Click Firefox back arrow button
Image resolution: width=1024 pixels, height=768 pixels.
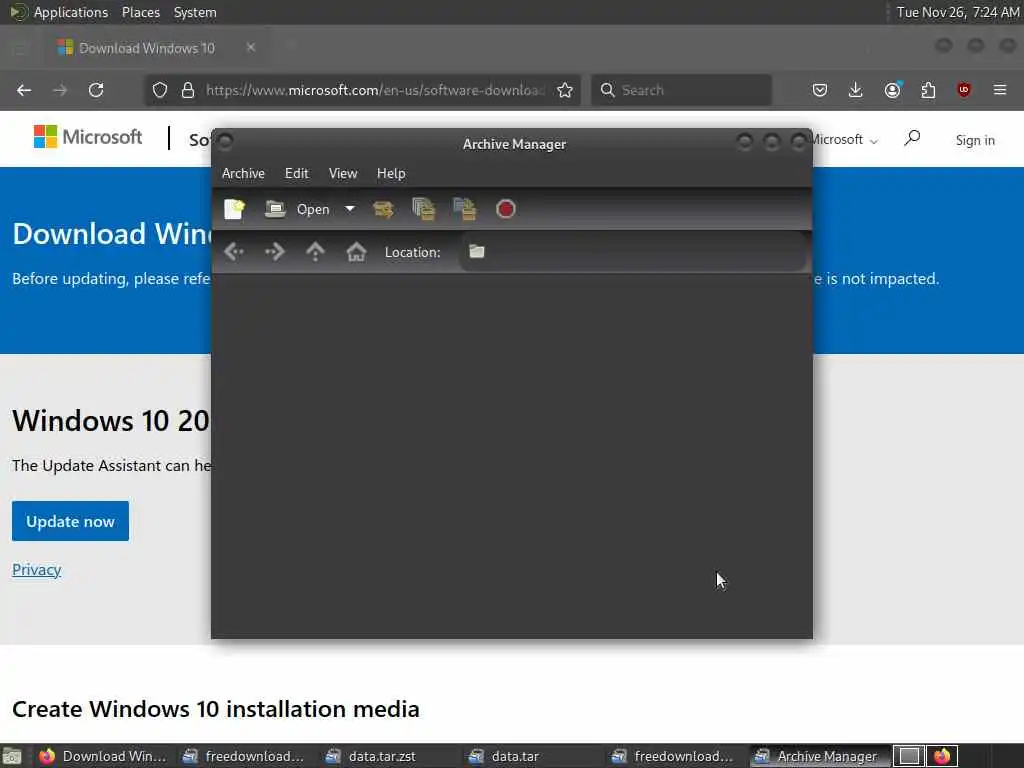24,90
